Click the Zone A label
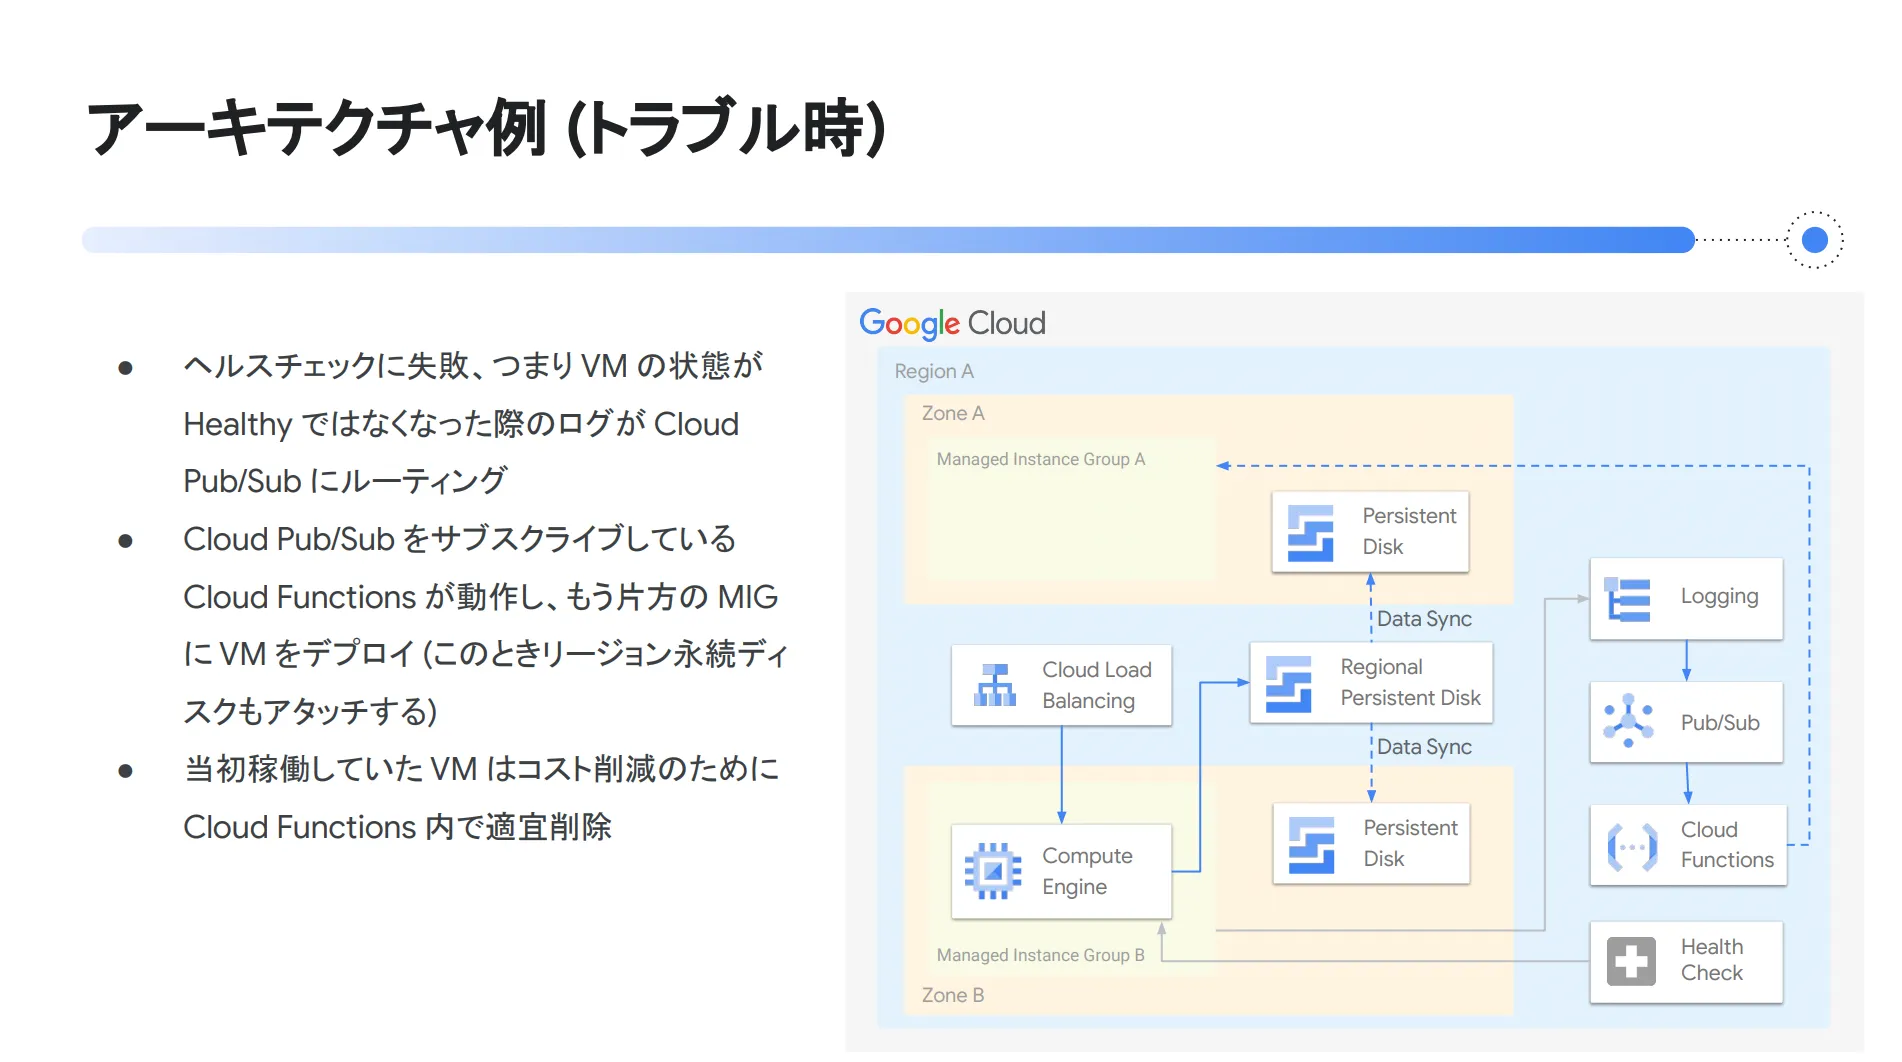 (x=953, y=413)
